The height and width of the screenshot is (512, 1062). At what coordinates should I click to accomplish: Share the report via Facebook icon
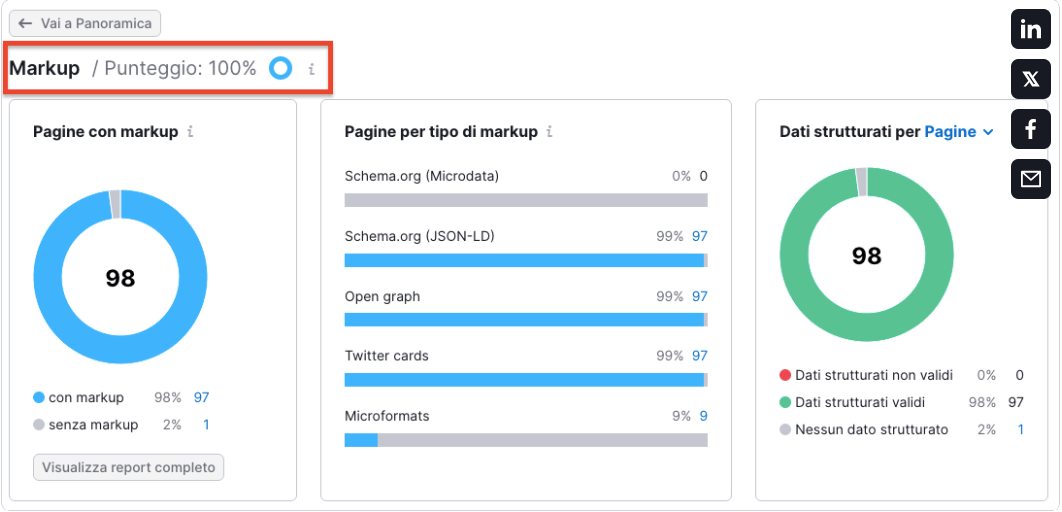tap(1030, 129)
